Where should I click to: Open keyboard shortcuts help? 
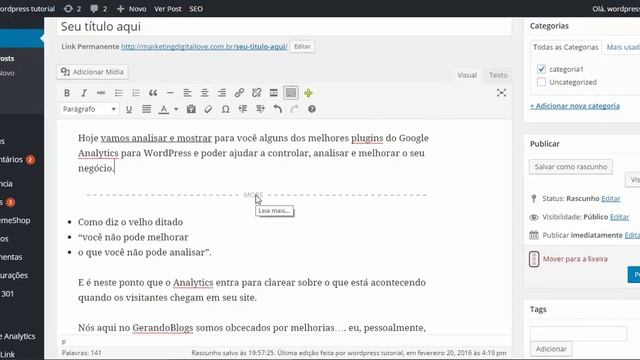click(x=312, y=109)
